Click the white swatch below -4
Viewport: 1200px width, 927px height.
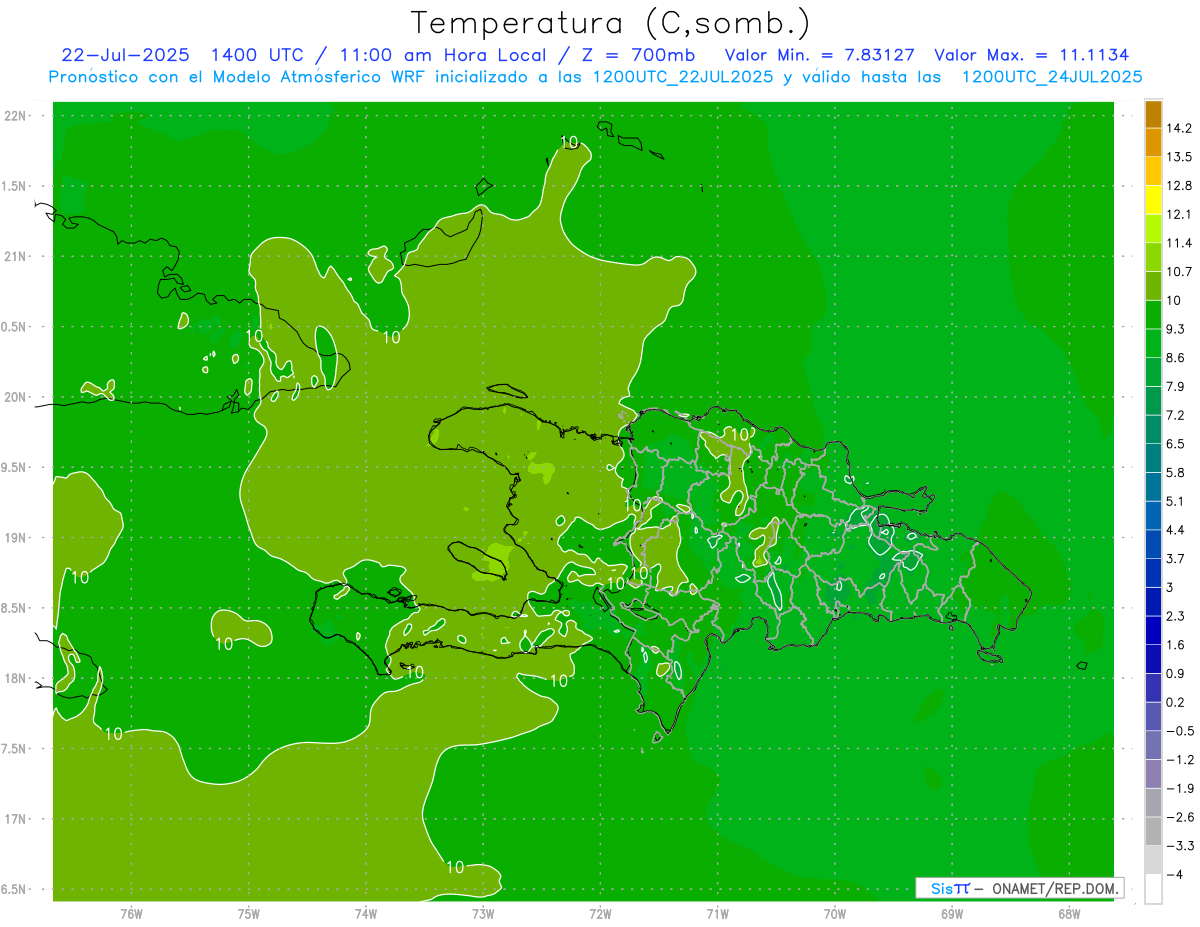[1153, 889]
